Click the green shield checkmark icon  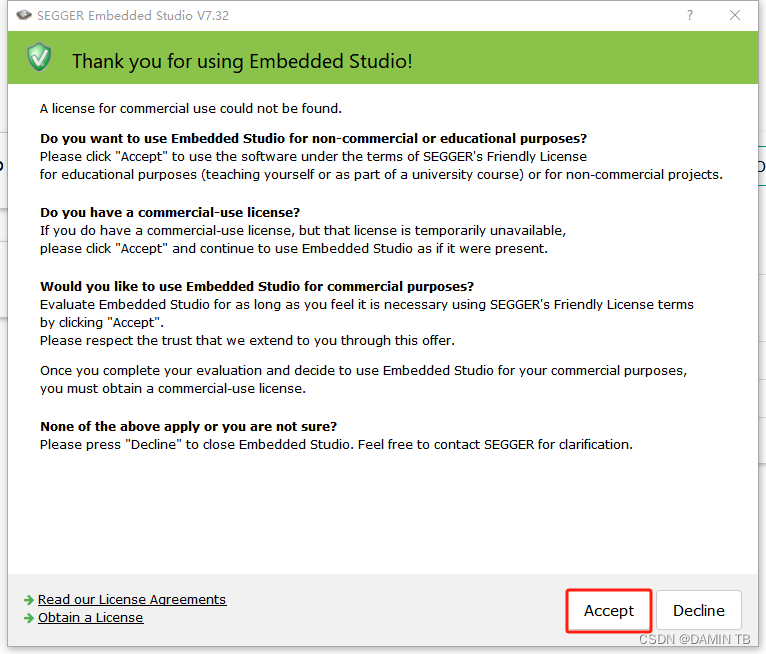pos(39,57)
